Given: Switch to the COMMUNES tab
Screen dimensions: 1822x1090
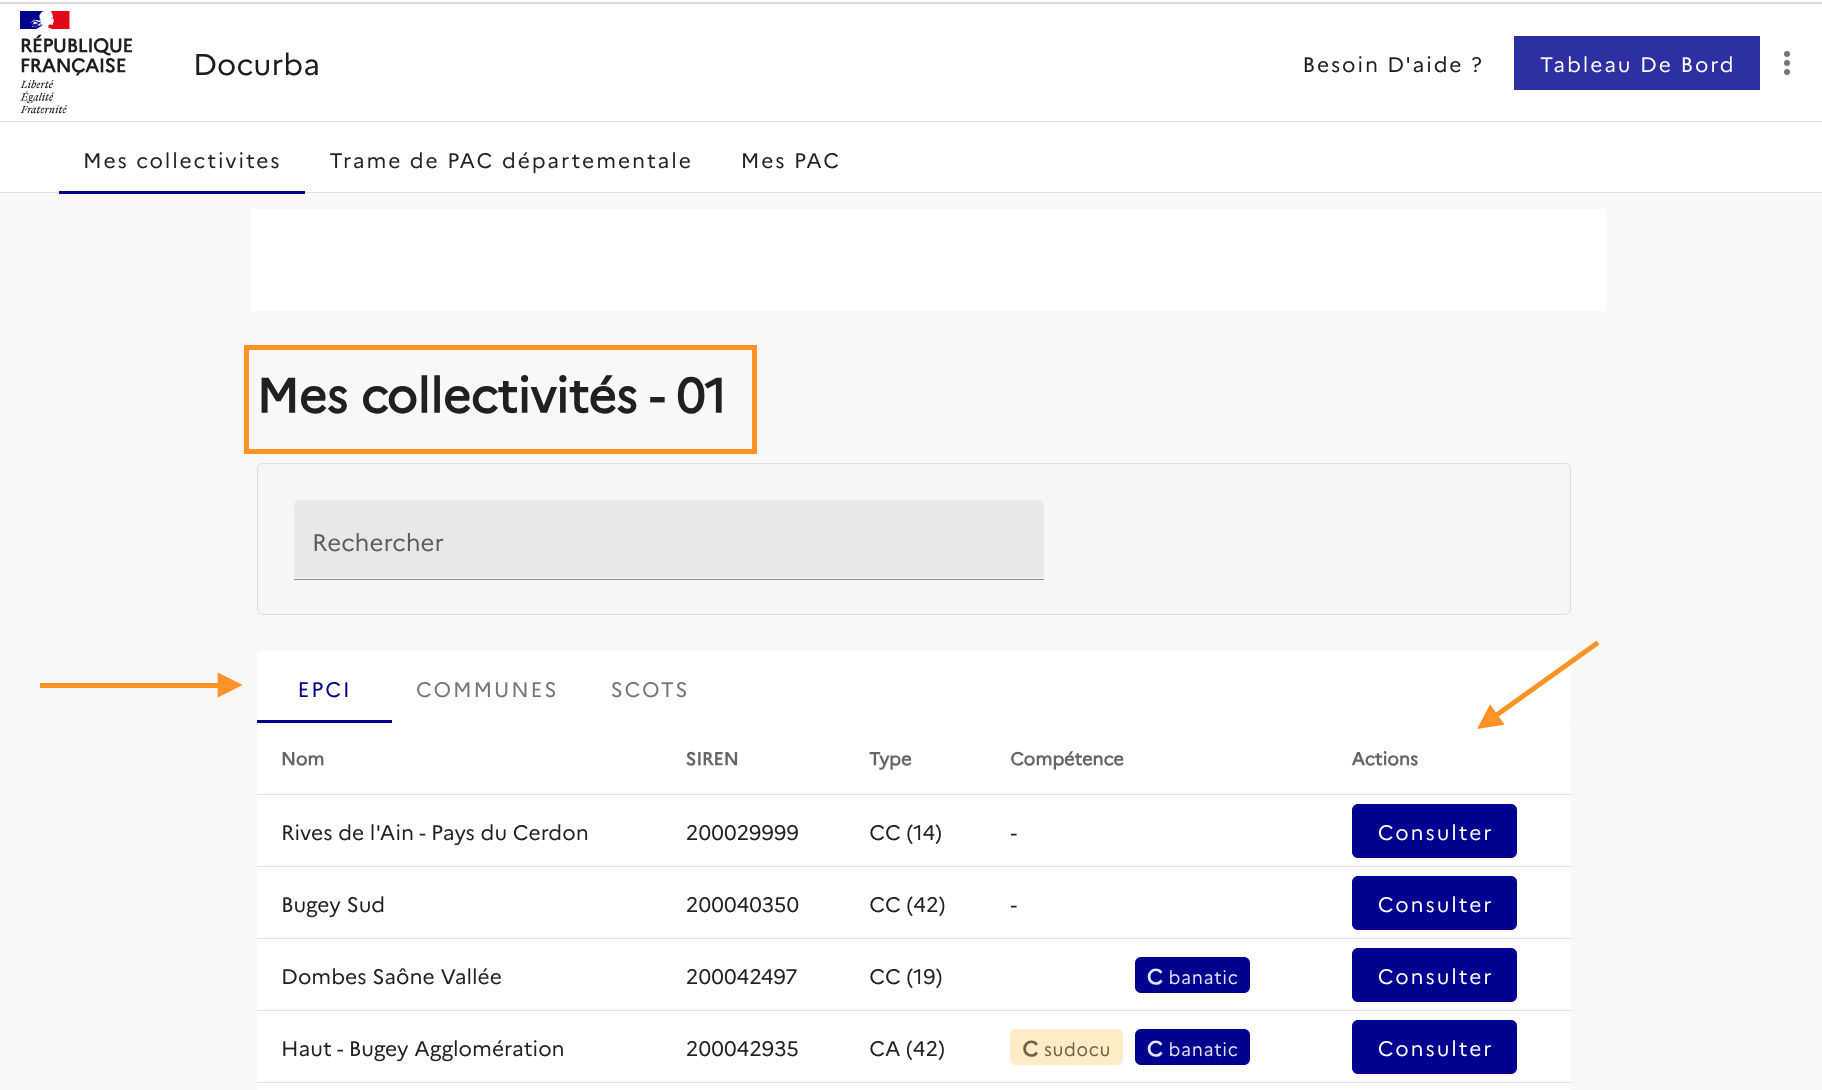Looking at the screenshot, I should [486, 690].
